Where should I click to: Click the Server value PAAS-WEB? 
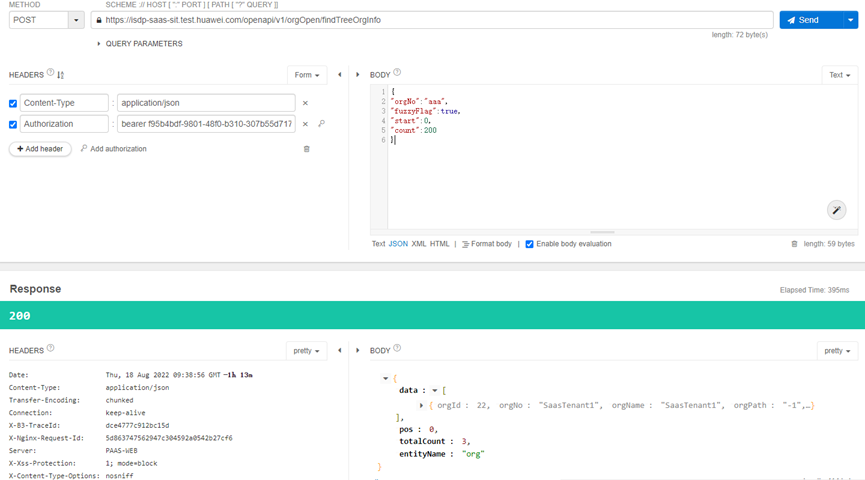coord(121,451)
